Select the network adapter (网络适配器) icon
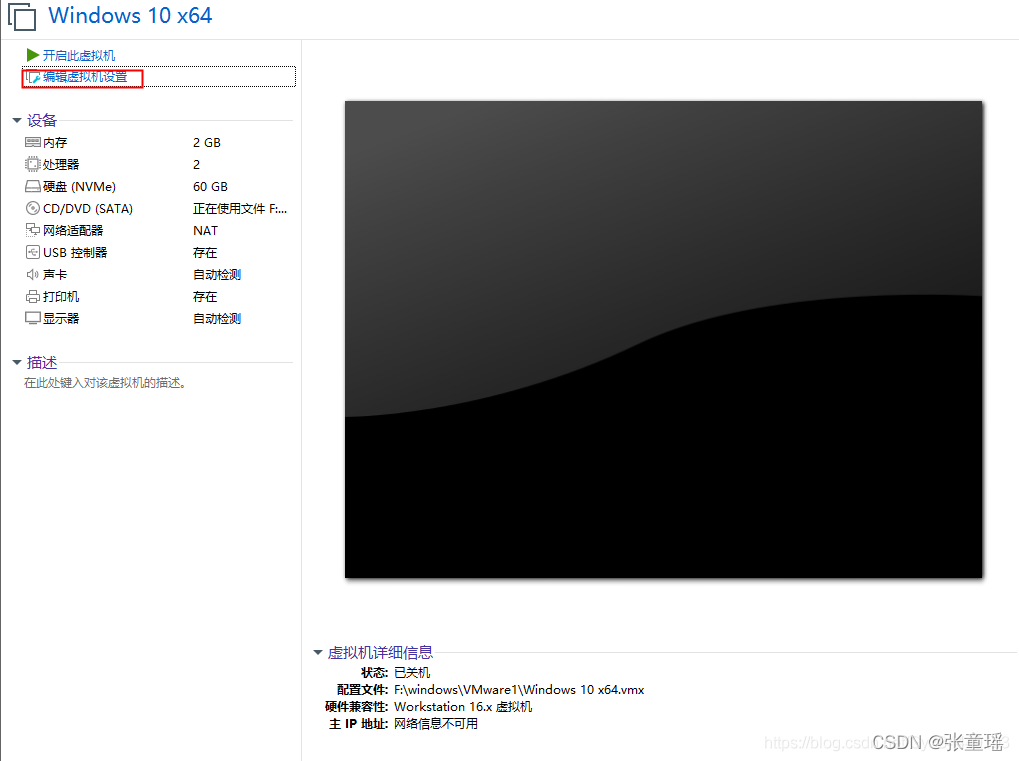Image resolution: width=1019 pixels, height=761 pixels. [x=32, y=230]
